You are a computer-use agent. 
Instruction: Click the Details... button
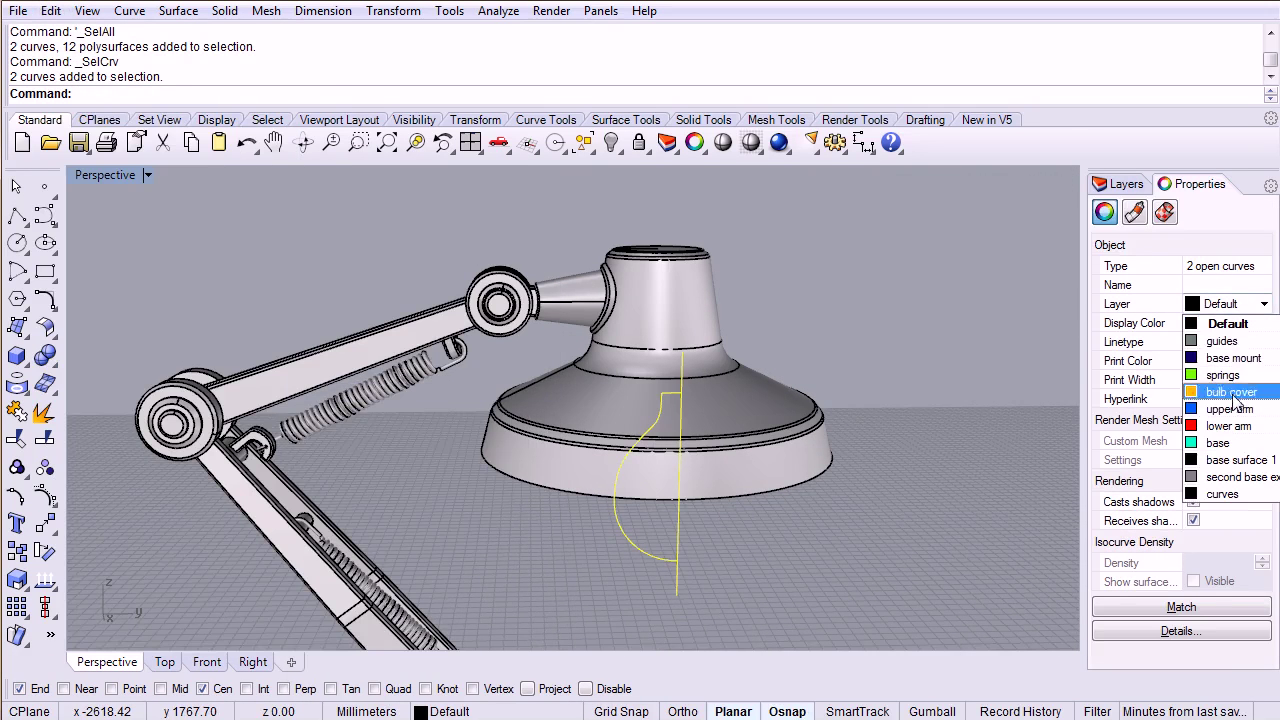(x=1181, y=631)
